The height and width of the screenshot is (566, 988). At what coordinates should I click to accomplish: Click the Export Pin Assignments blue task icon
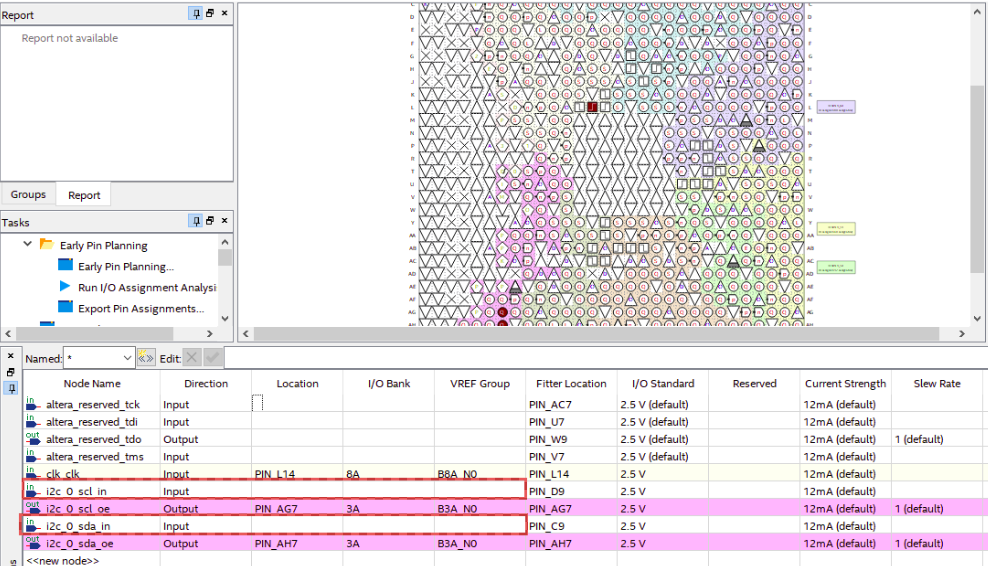[x=65, y=308]
